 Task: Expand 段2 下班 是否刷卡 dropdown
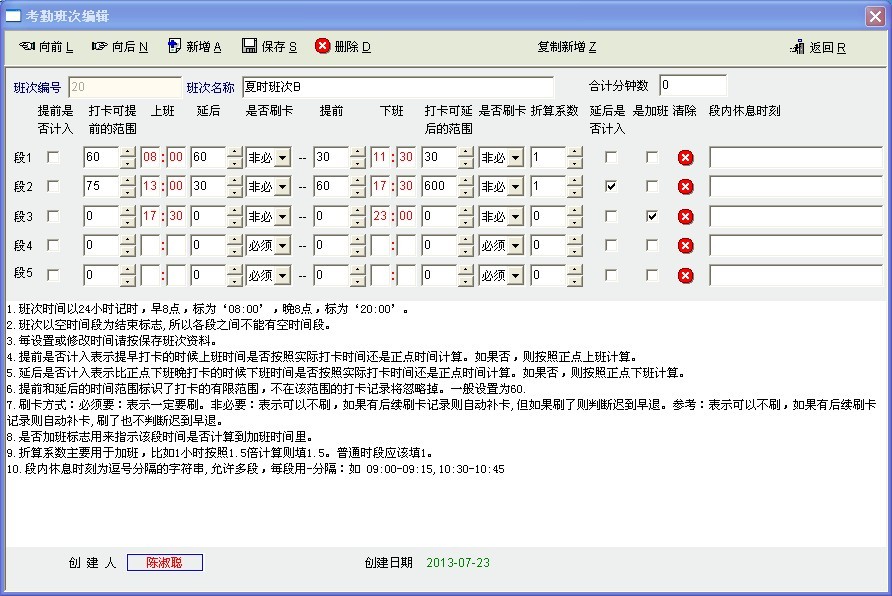(x=515, y=187)
